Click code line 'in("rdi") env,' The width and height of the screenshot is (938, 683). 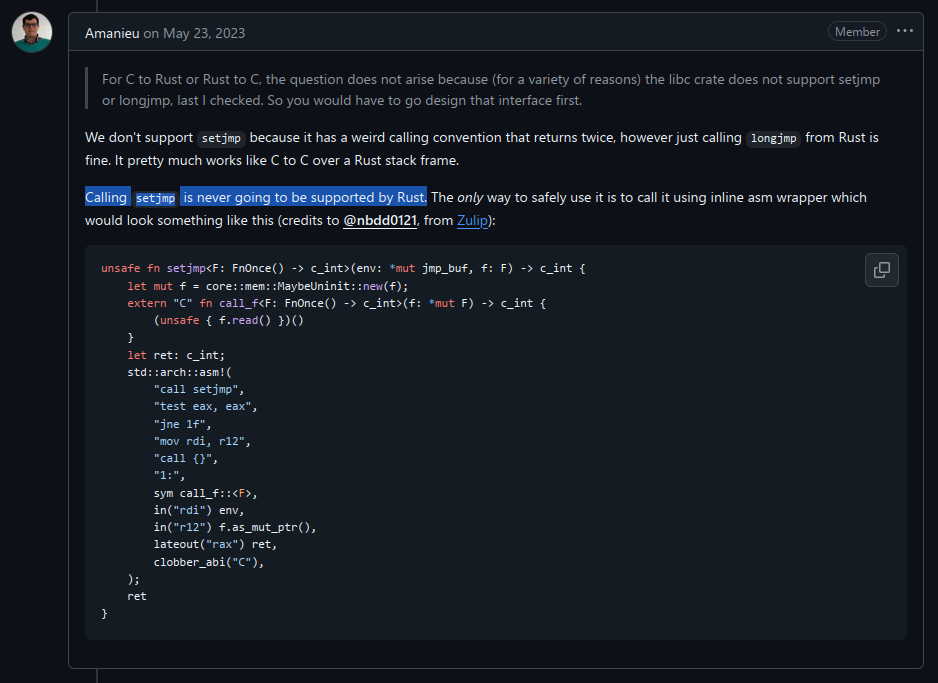199,510
